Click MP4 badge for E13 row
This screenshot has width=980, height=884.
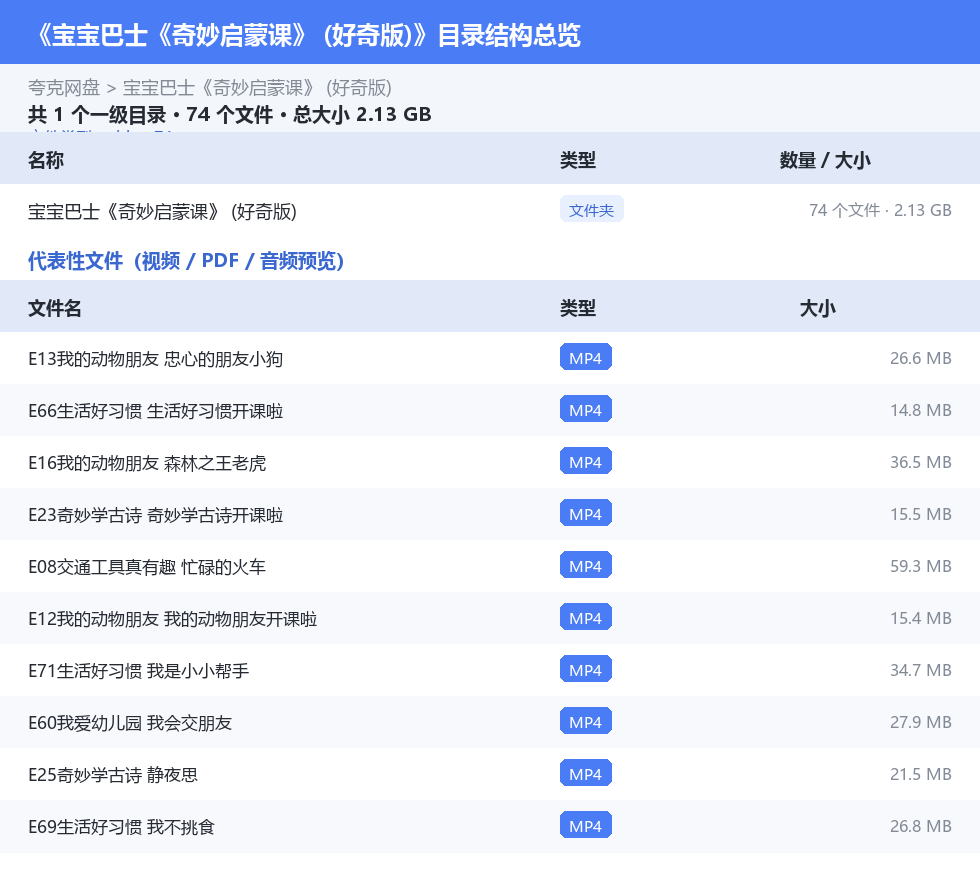pos(586,358)
